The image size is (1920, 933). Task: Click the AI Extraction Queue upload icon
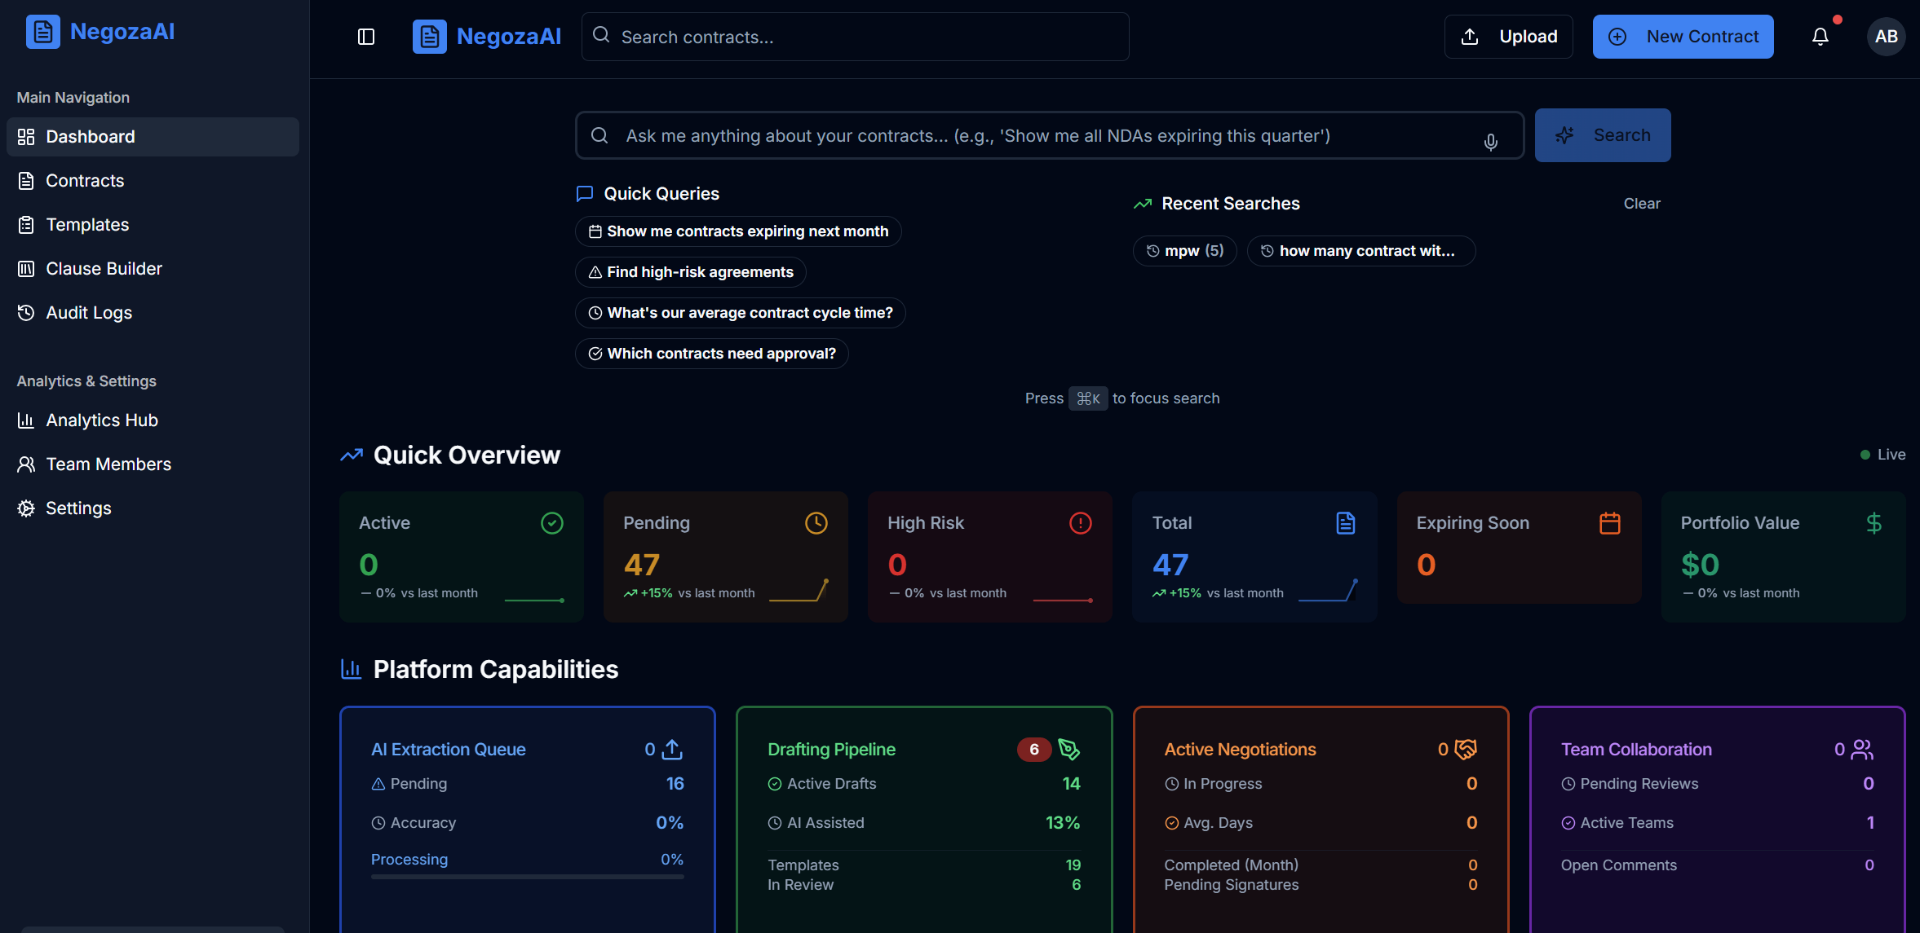[x=673, y=749]
